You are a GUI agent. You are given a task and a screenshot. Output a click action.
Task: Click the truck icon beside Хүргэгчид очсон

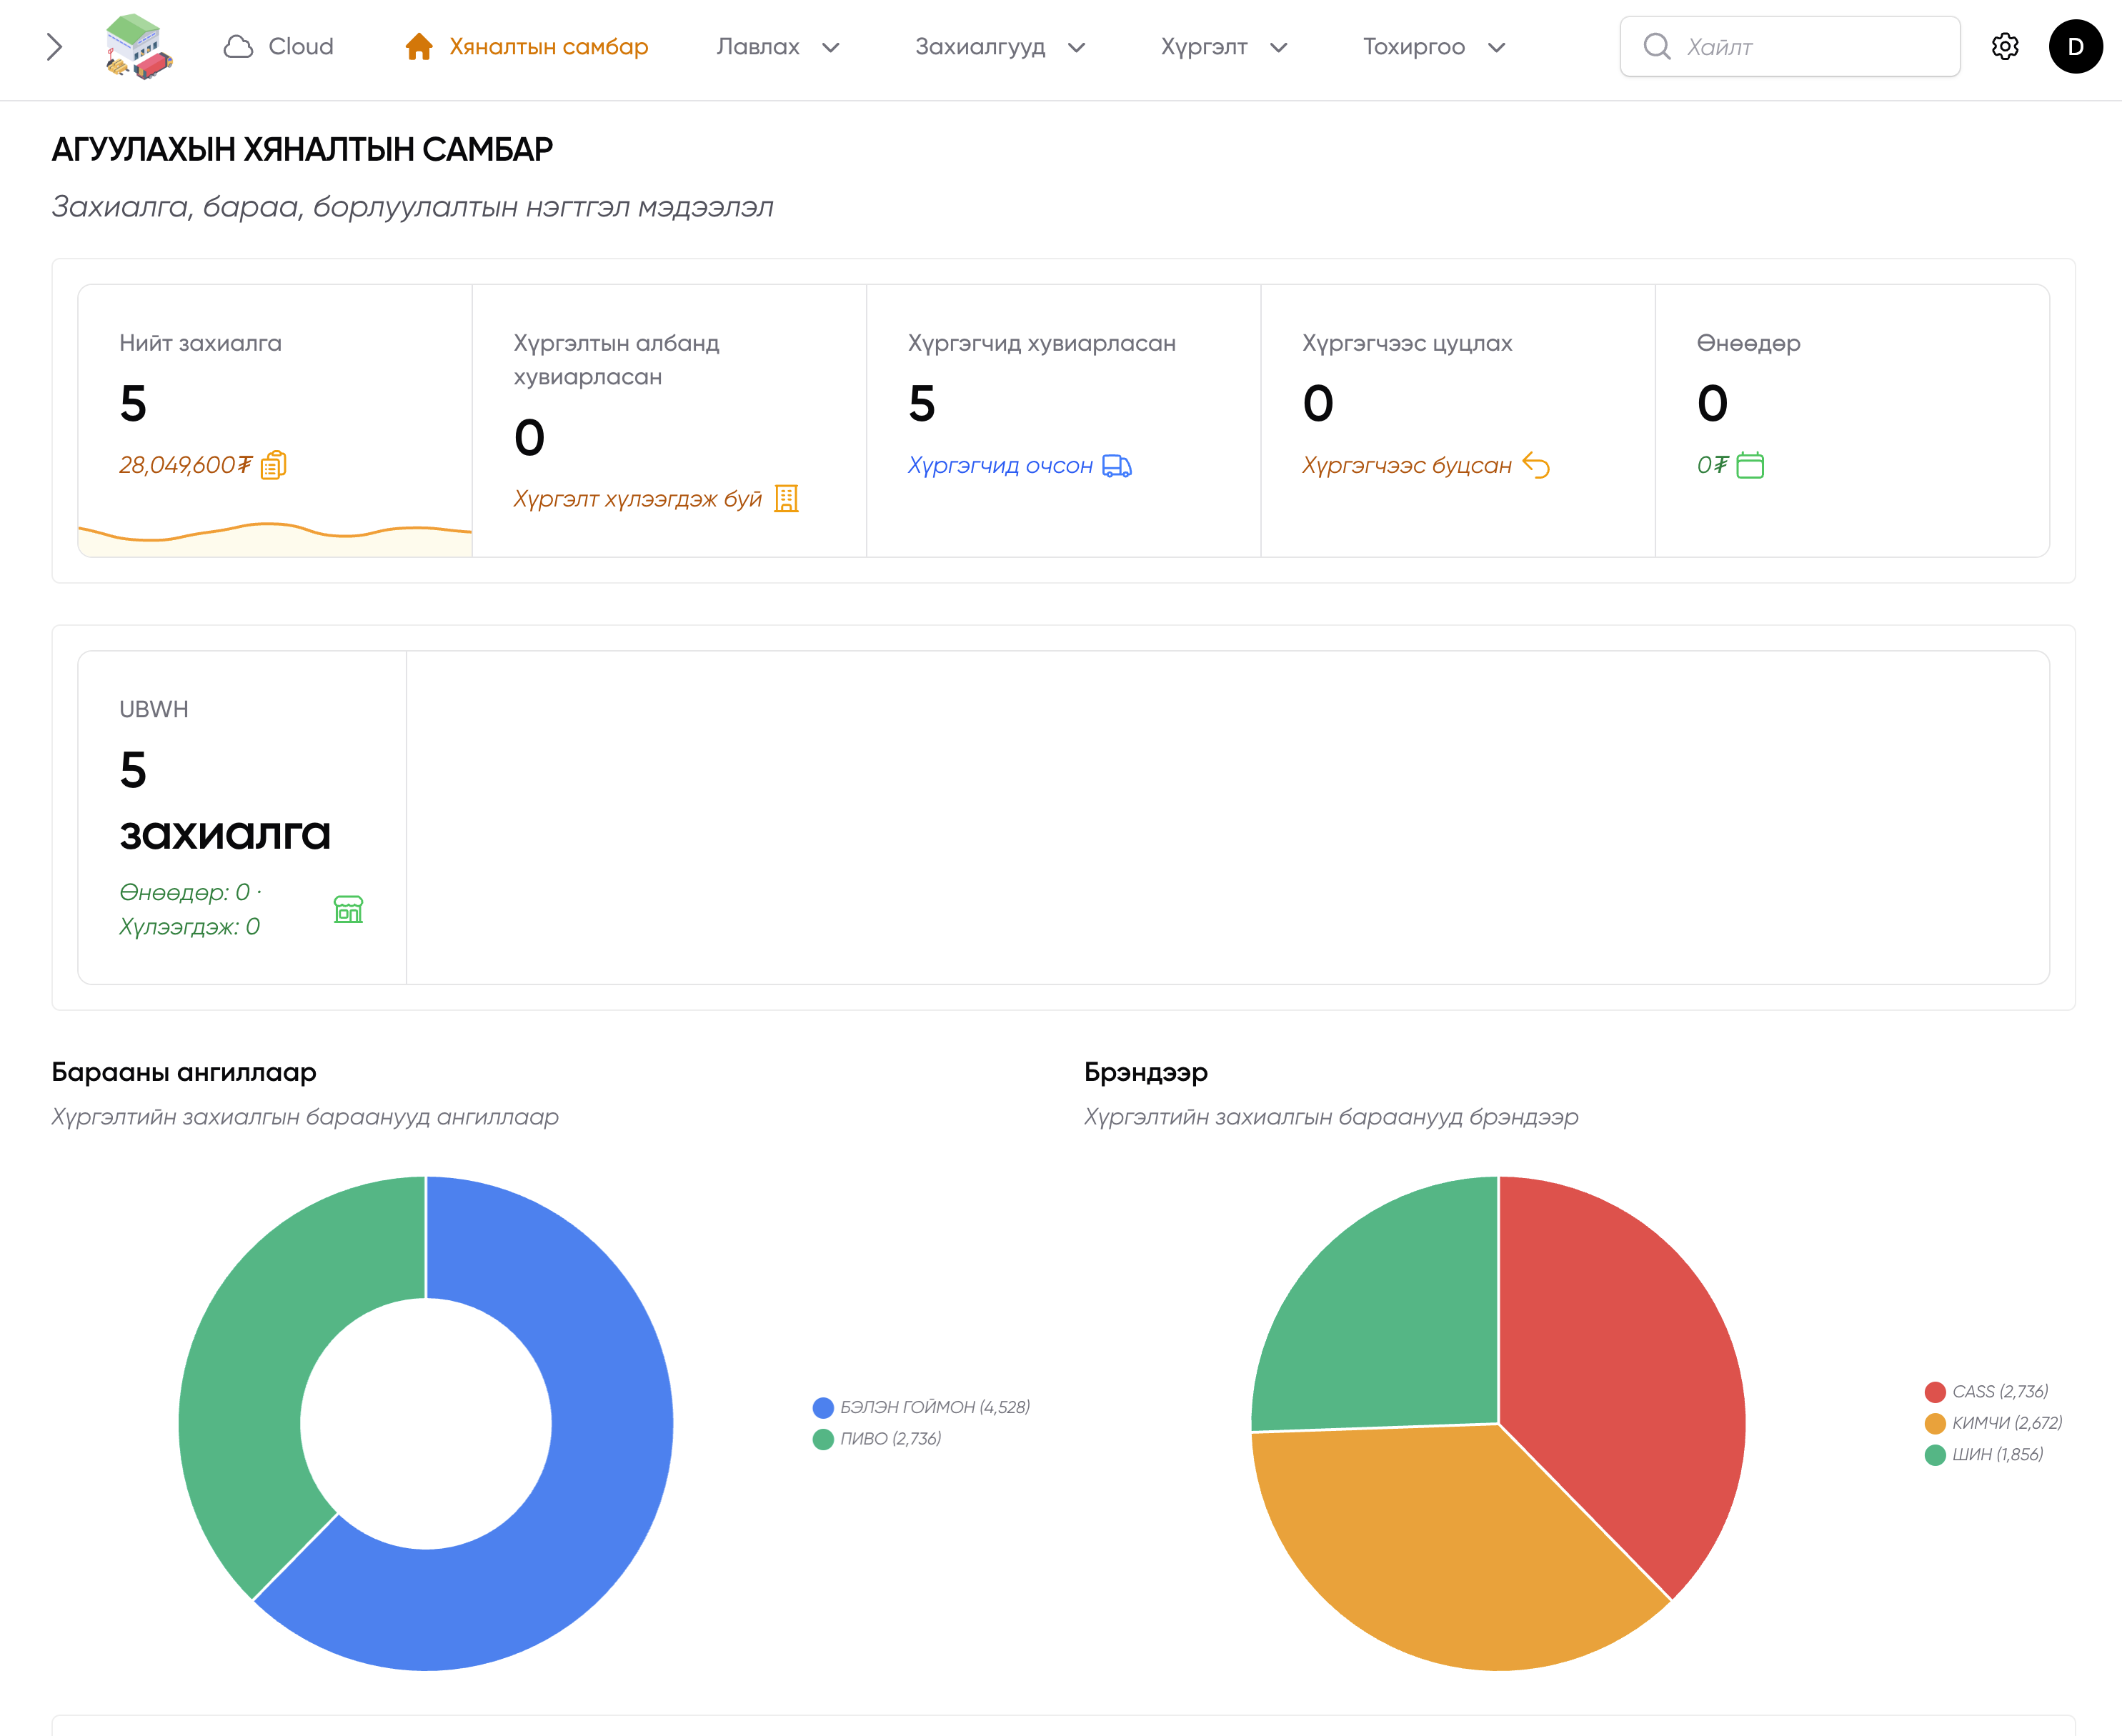pyautogui.click(x=1117, y=465)
